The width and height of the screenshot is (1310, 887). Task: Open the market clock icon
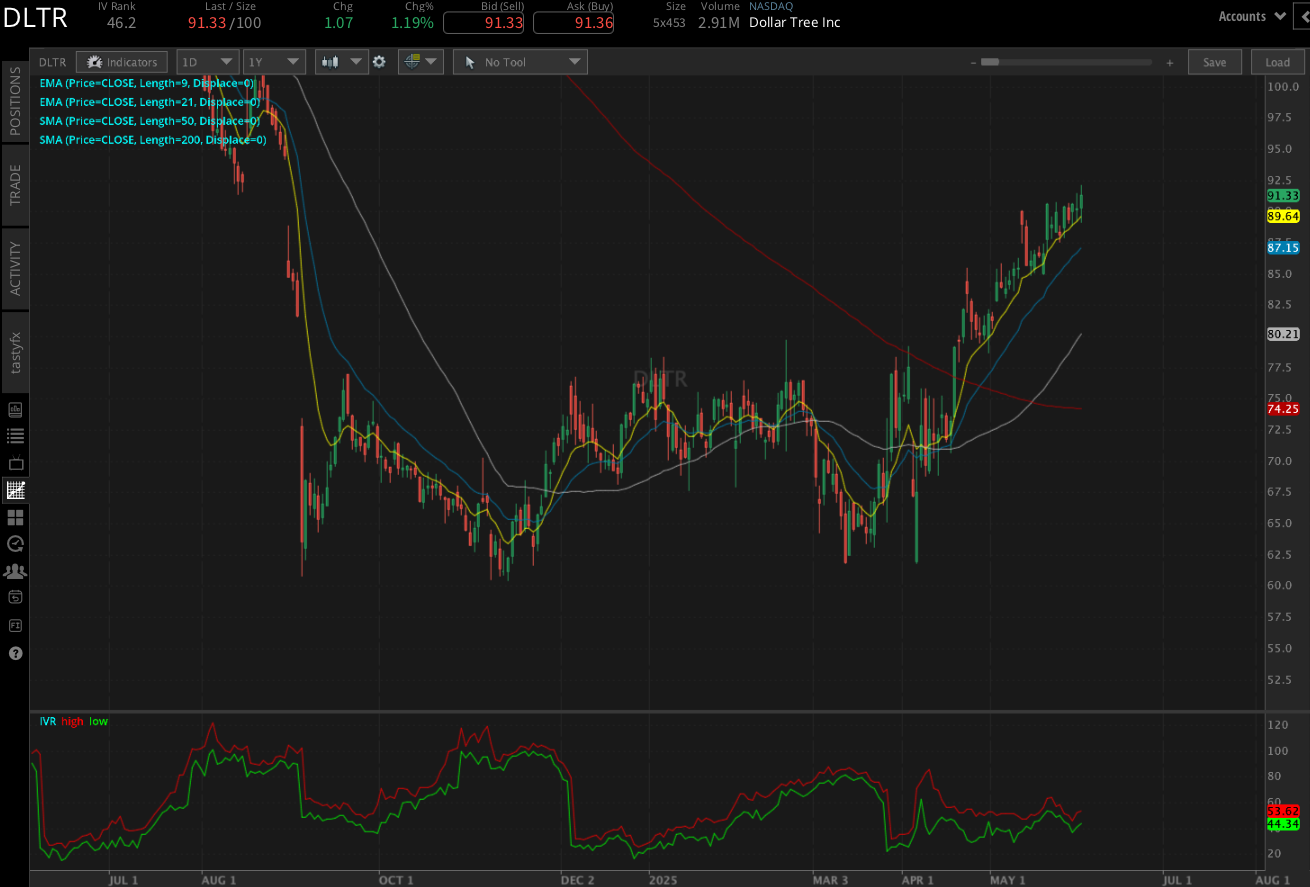pos(15,544)
